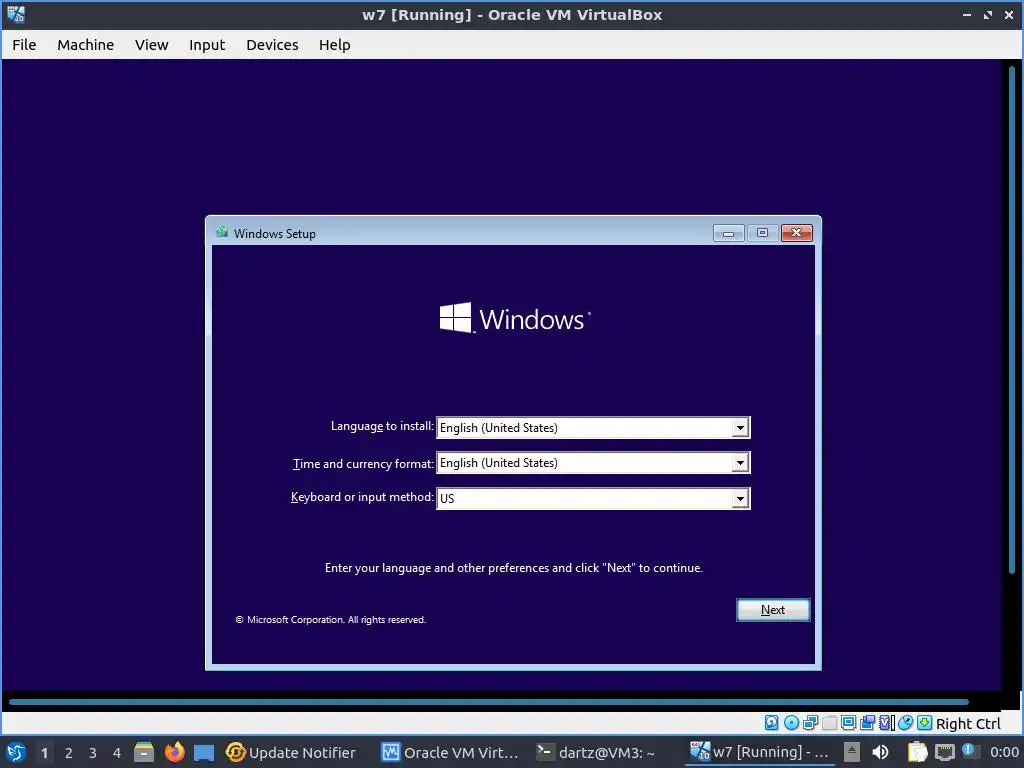The image size is (1024, 768).
Task: Open the volume speaker tray icon
Action: tap(880, 752)
